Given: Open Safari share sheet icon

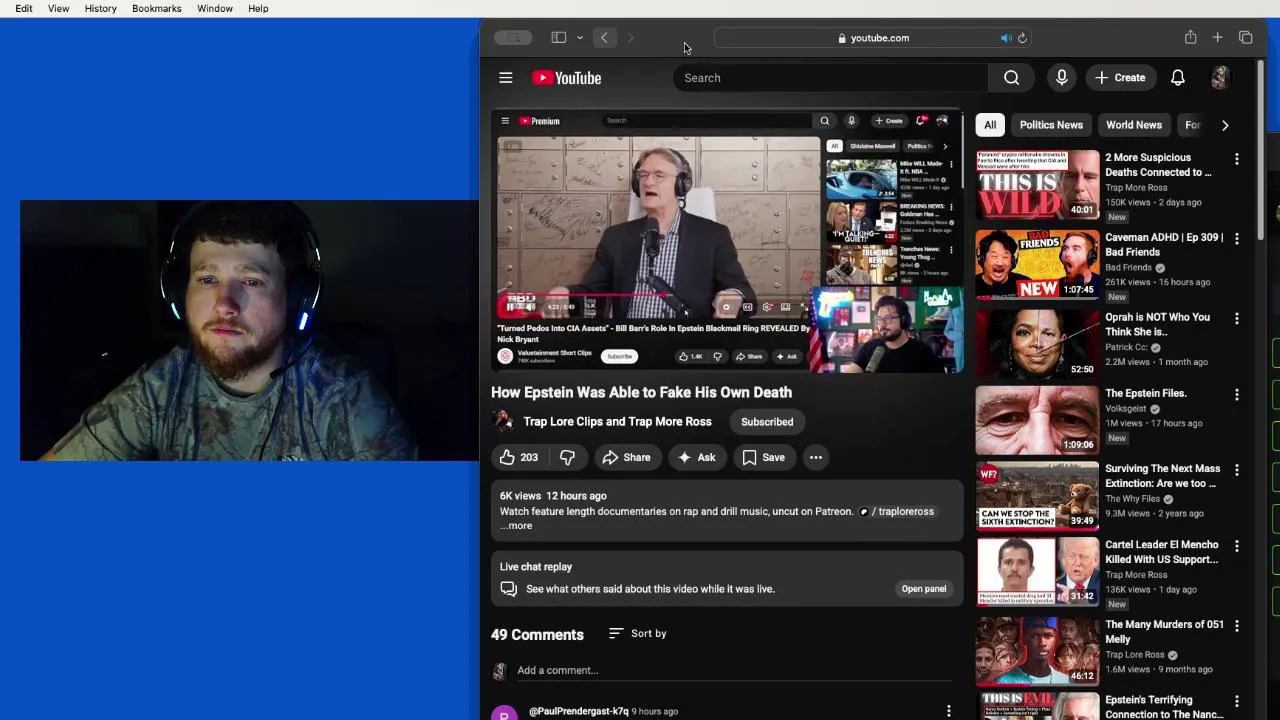Looking at the screenshot, I should point(1190,38).
